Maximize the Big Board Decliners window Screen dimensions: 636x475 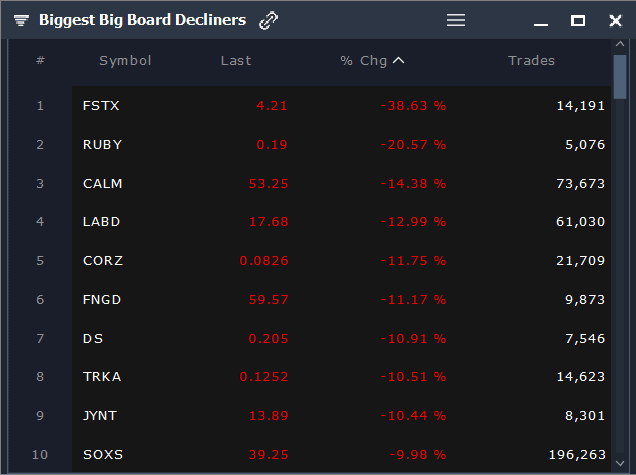[578, 20]
